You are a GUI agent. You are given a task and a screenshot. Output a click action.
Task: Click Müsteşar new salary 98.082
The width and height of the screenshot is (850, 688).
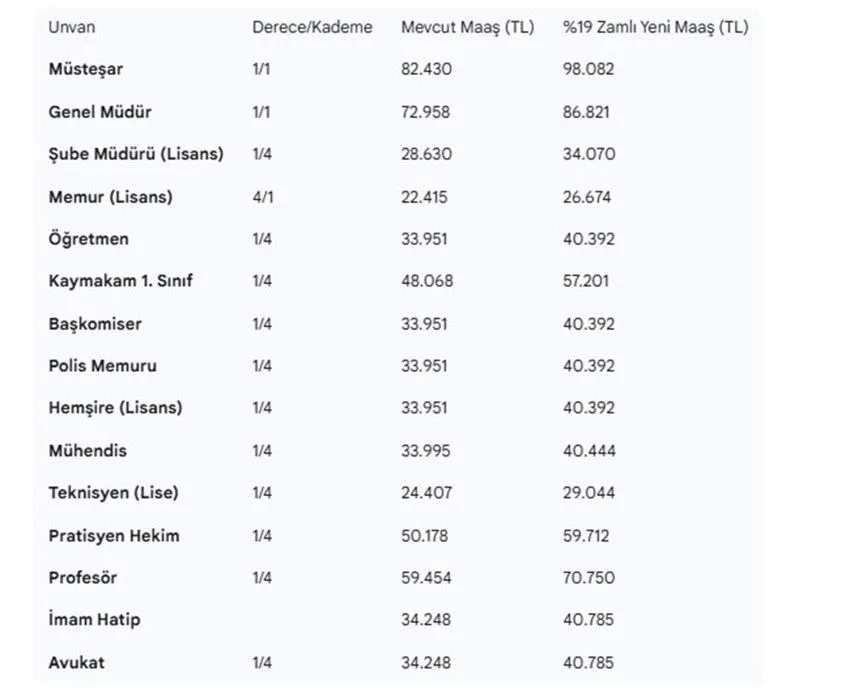pos(588,69)
